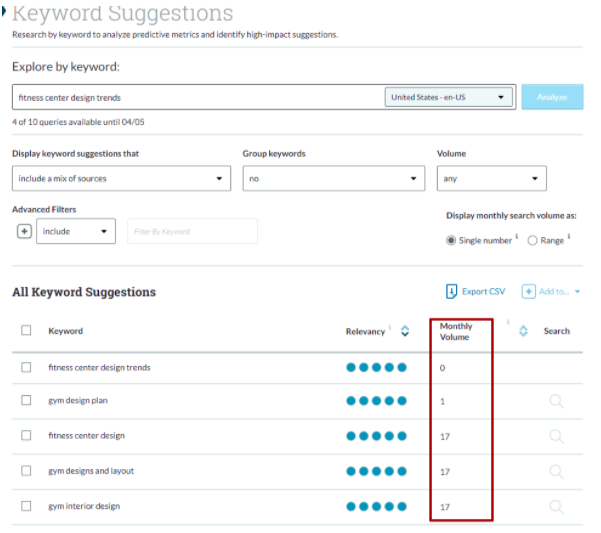Select the Single number radio option
601x533 pixels.
[x=451, y=240]
